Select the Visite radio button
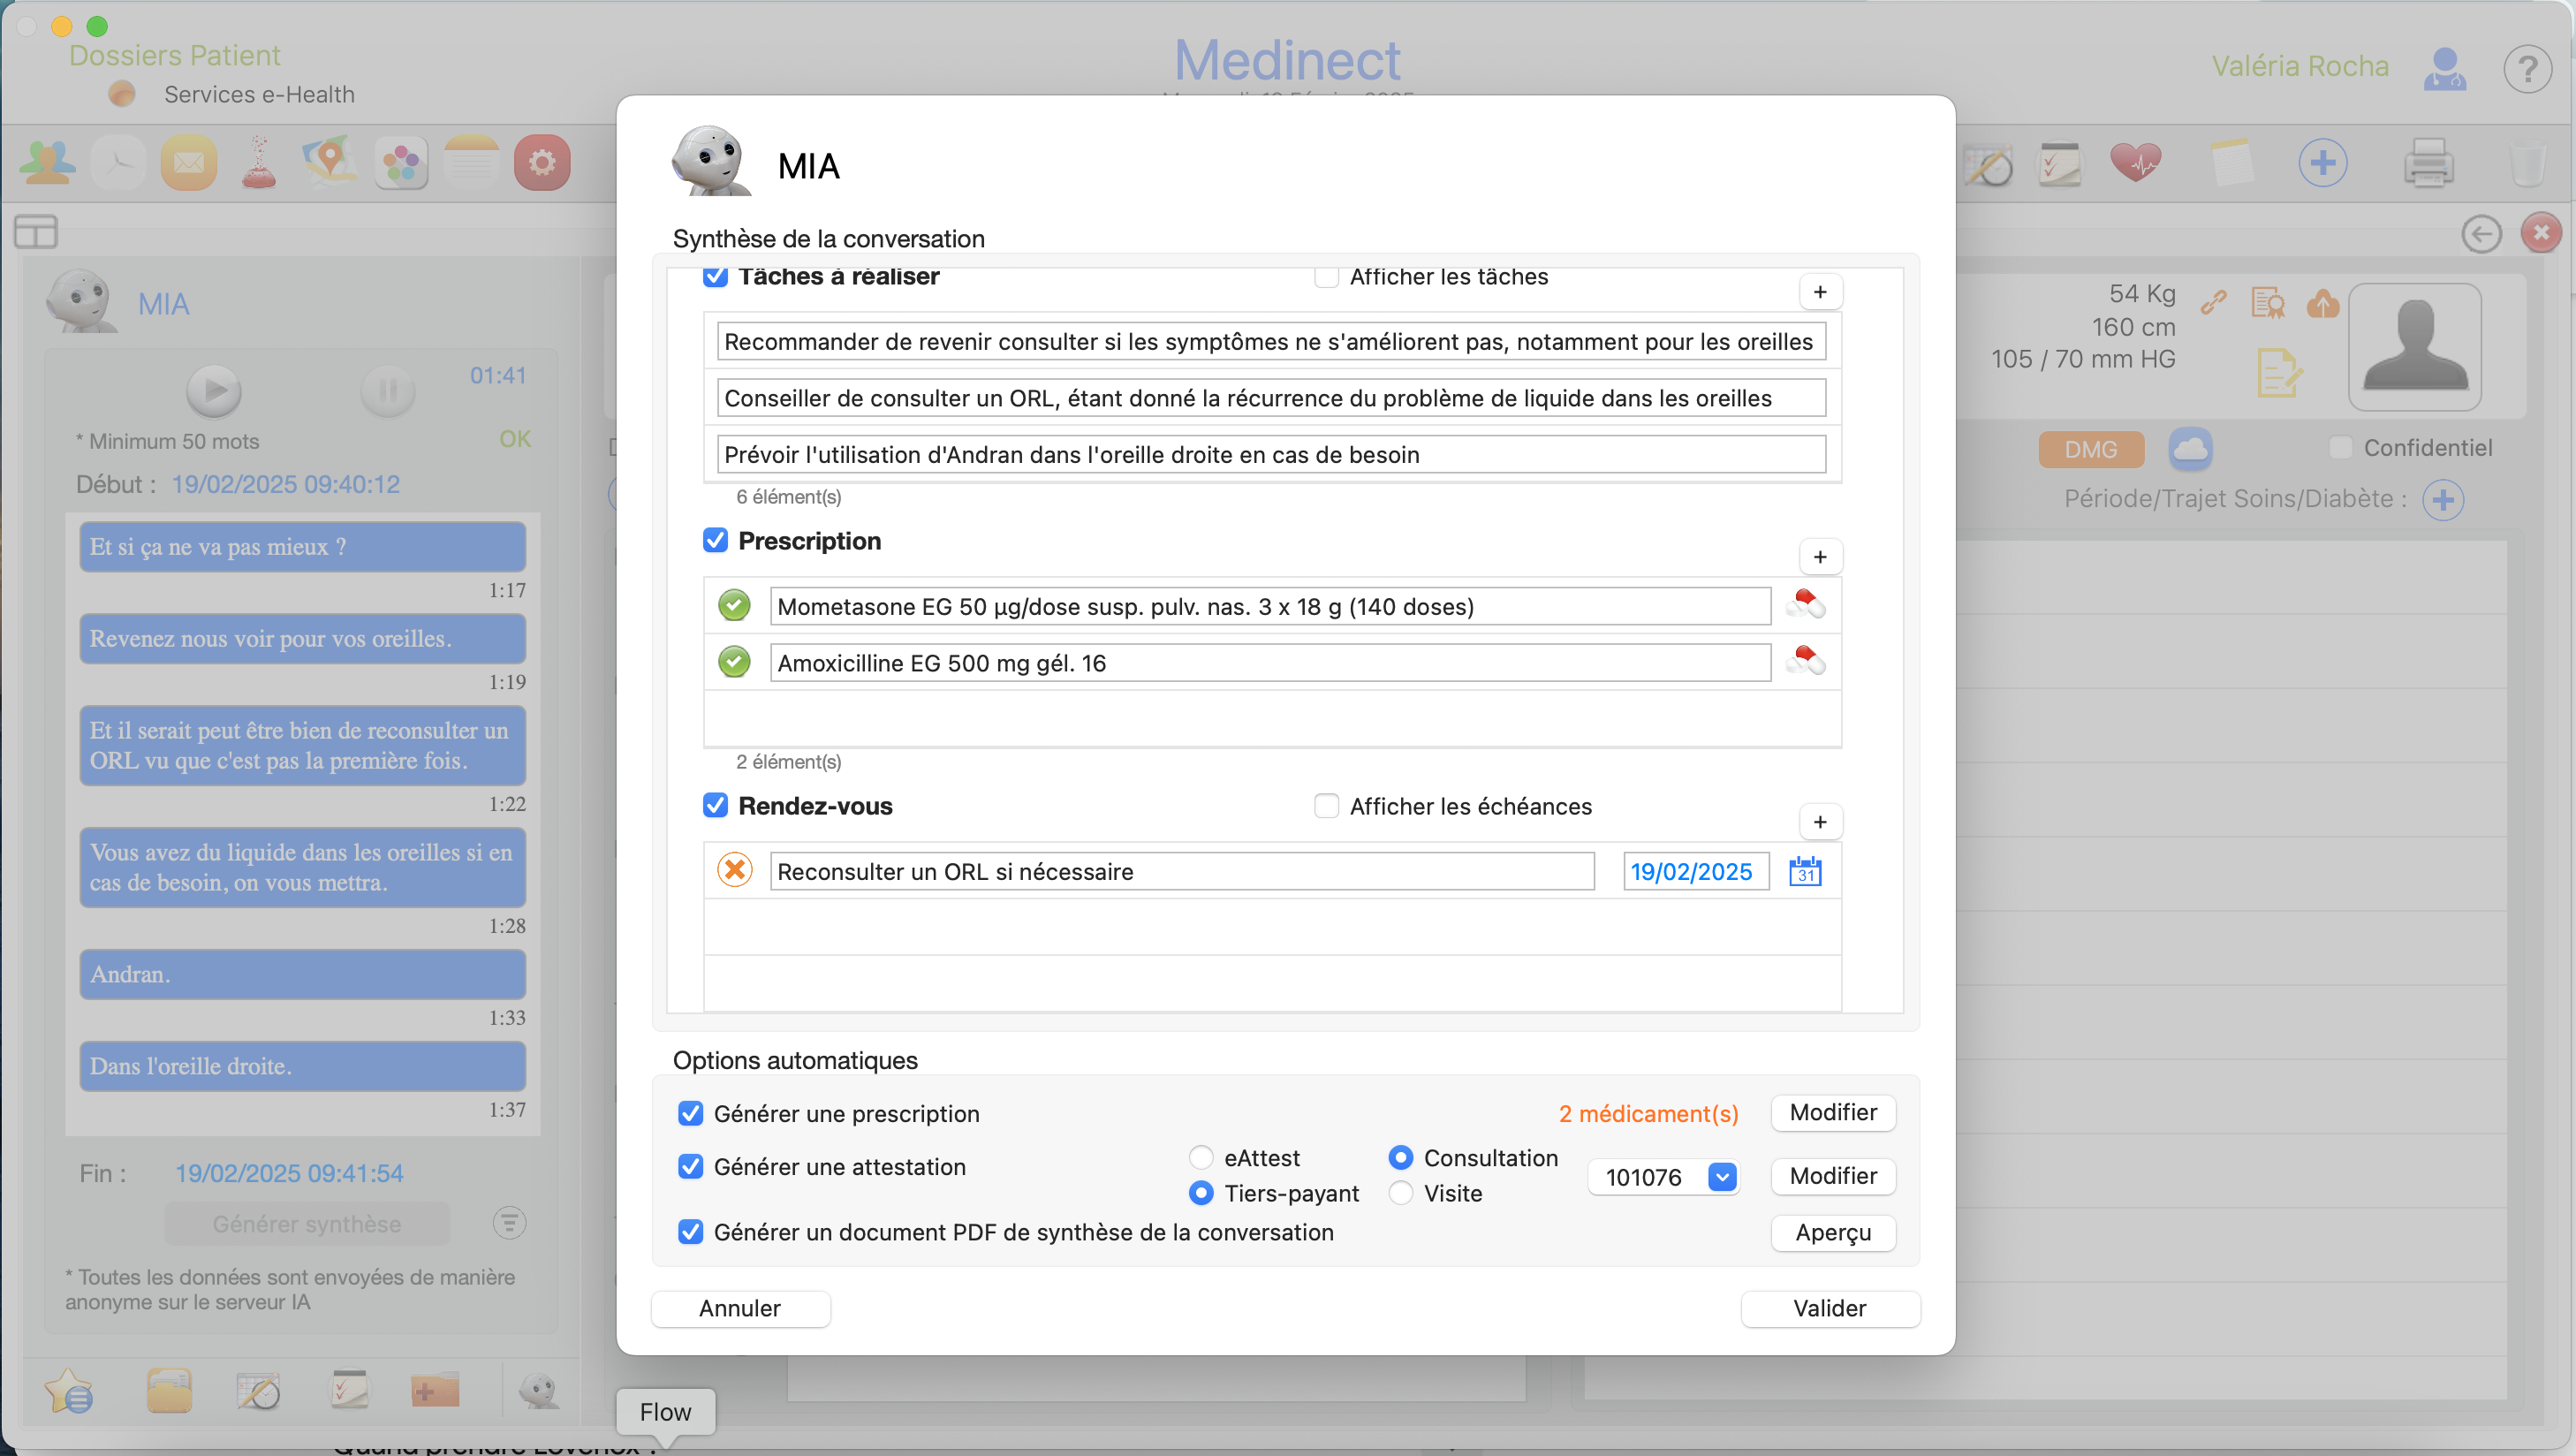Viewport: 2576px width, 1456px height. (x=1401, y=1193)
